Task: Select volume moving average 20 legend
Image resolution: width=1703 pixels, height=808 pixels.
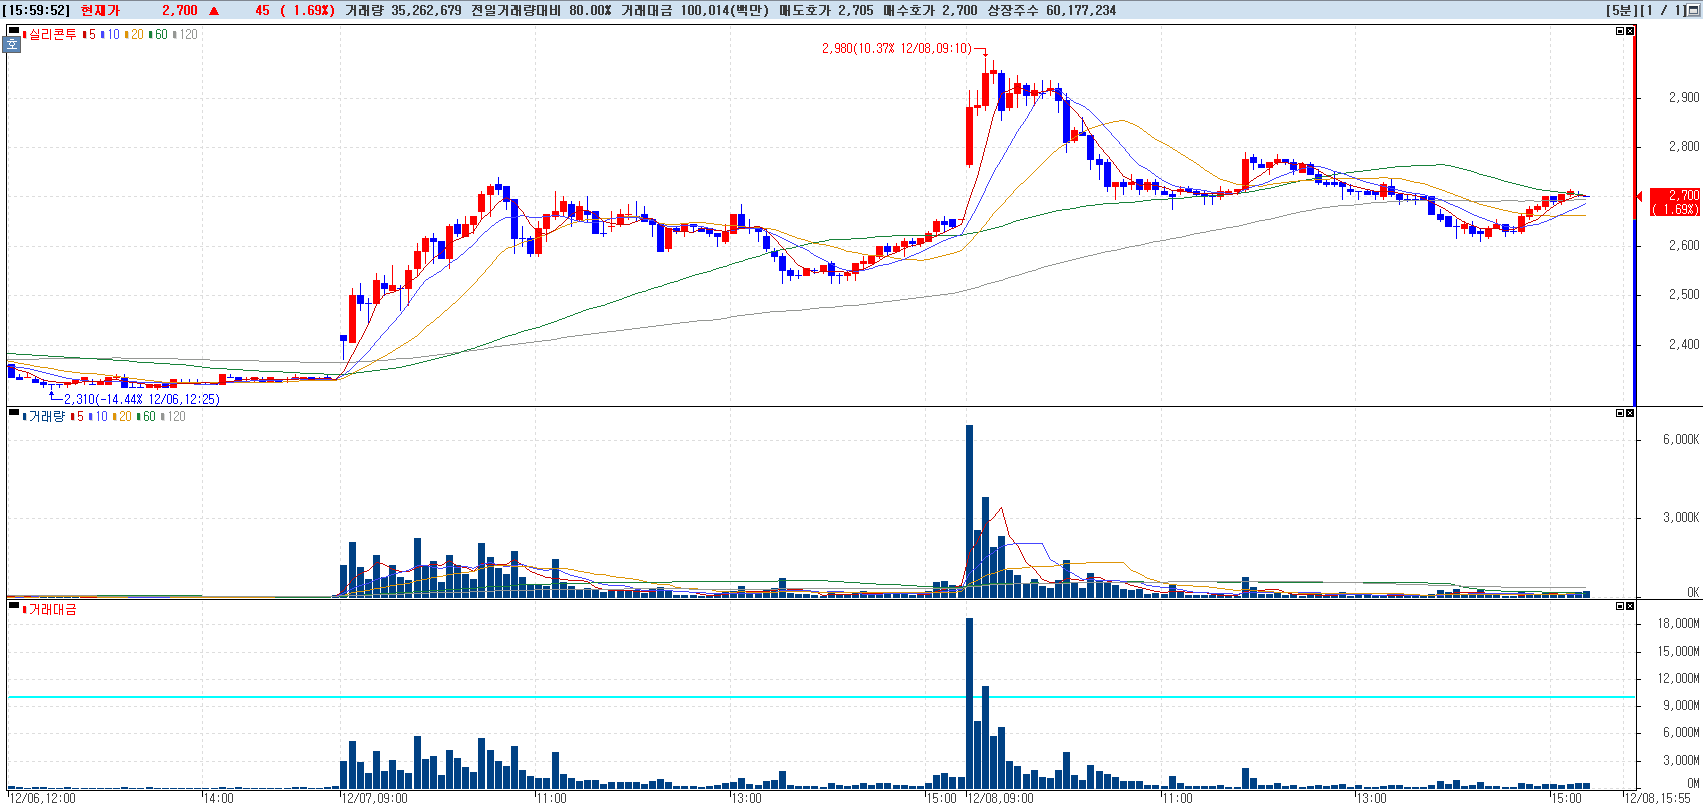Action: click(122, 416)
